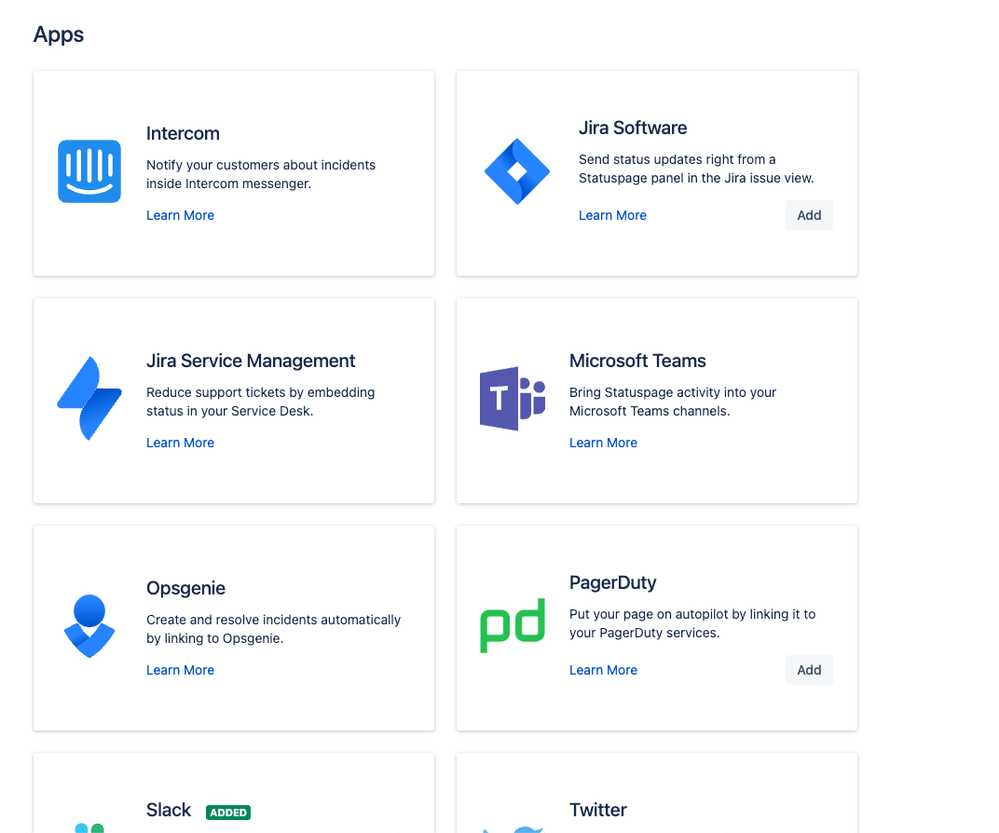999x833 pixels.
Task: Click the Slack card title
Action: pyautogui.click(x=168, y=810)
